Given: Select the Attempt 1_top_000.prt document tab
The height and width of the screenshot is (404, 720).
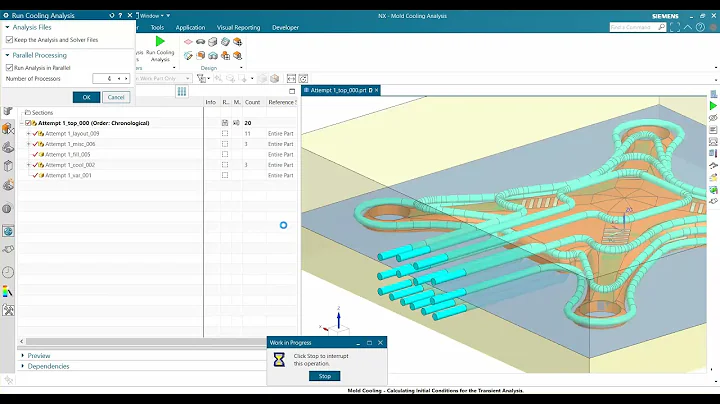Looking at the screenshot, I should (341, 90).
